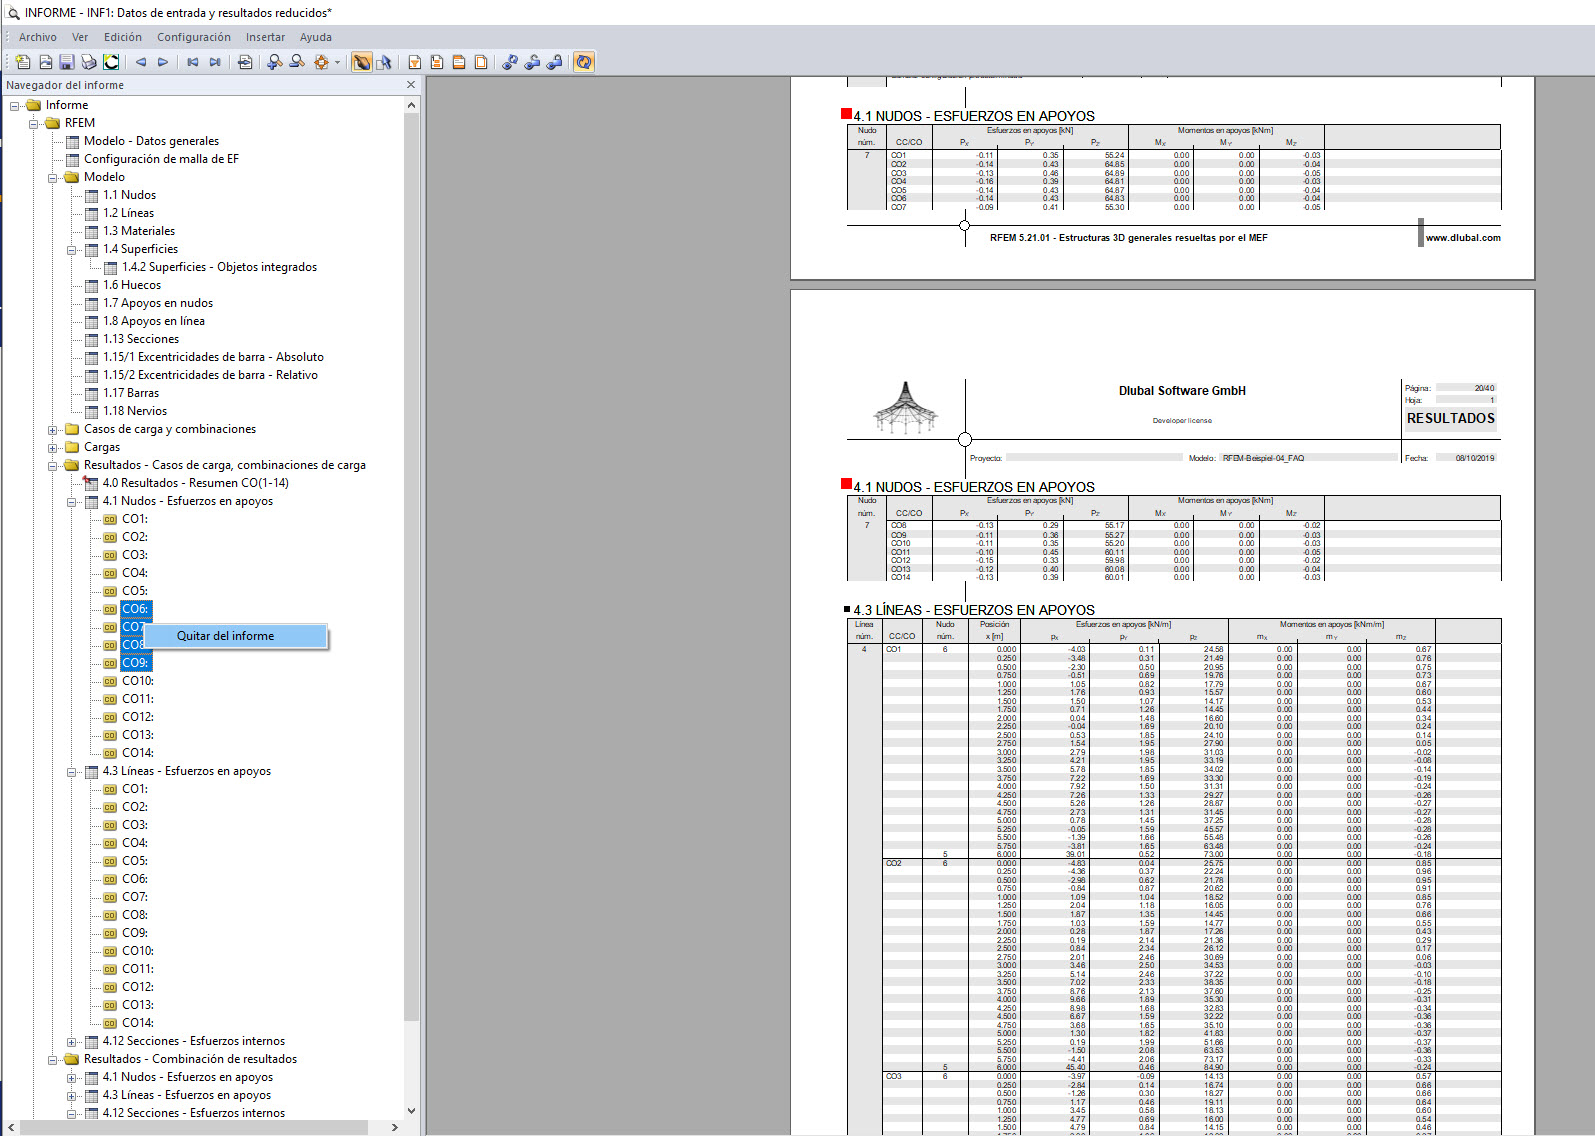
Task: Select CO12 under 4.3 Líneas - Esfuerzos
Action: (138, 987)
